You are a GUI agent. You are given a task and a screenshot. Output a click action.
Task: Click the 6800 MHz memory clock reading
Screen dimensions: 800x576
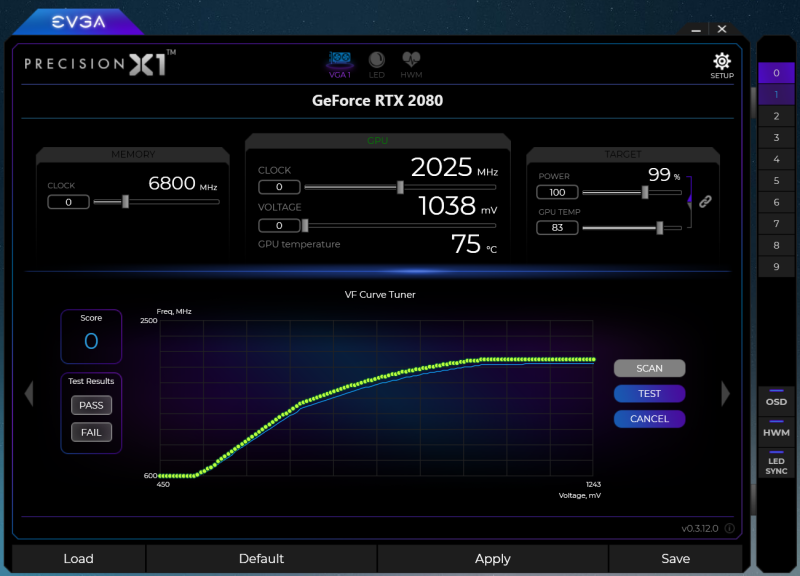183,183
